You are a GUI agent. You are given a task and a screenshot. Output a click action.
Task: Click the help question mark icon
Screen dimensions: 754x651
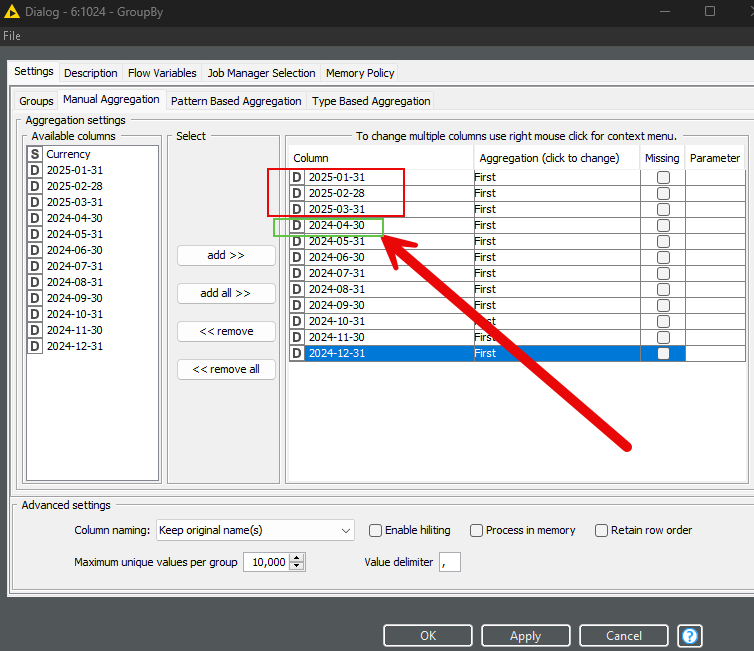point(690,635)
